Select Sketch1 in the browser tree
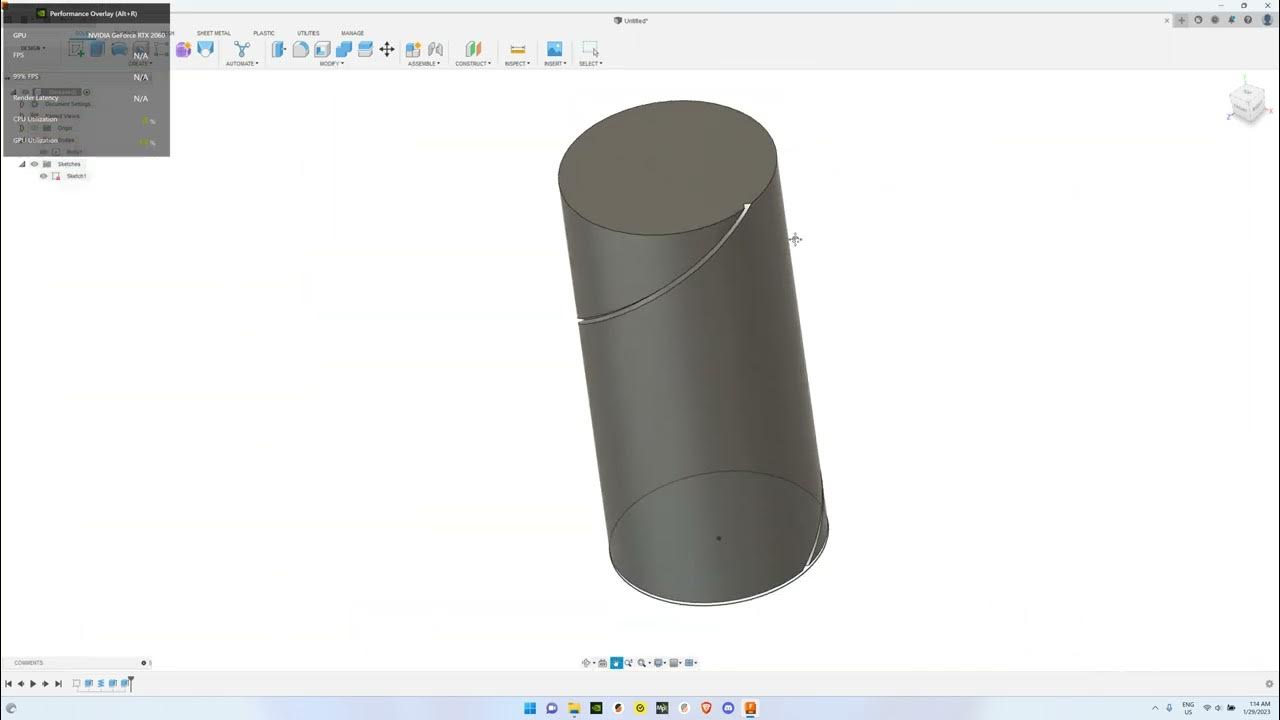Screen dimensions: 1280x720 coord(76,176)
